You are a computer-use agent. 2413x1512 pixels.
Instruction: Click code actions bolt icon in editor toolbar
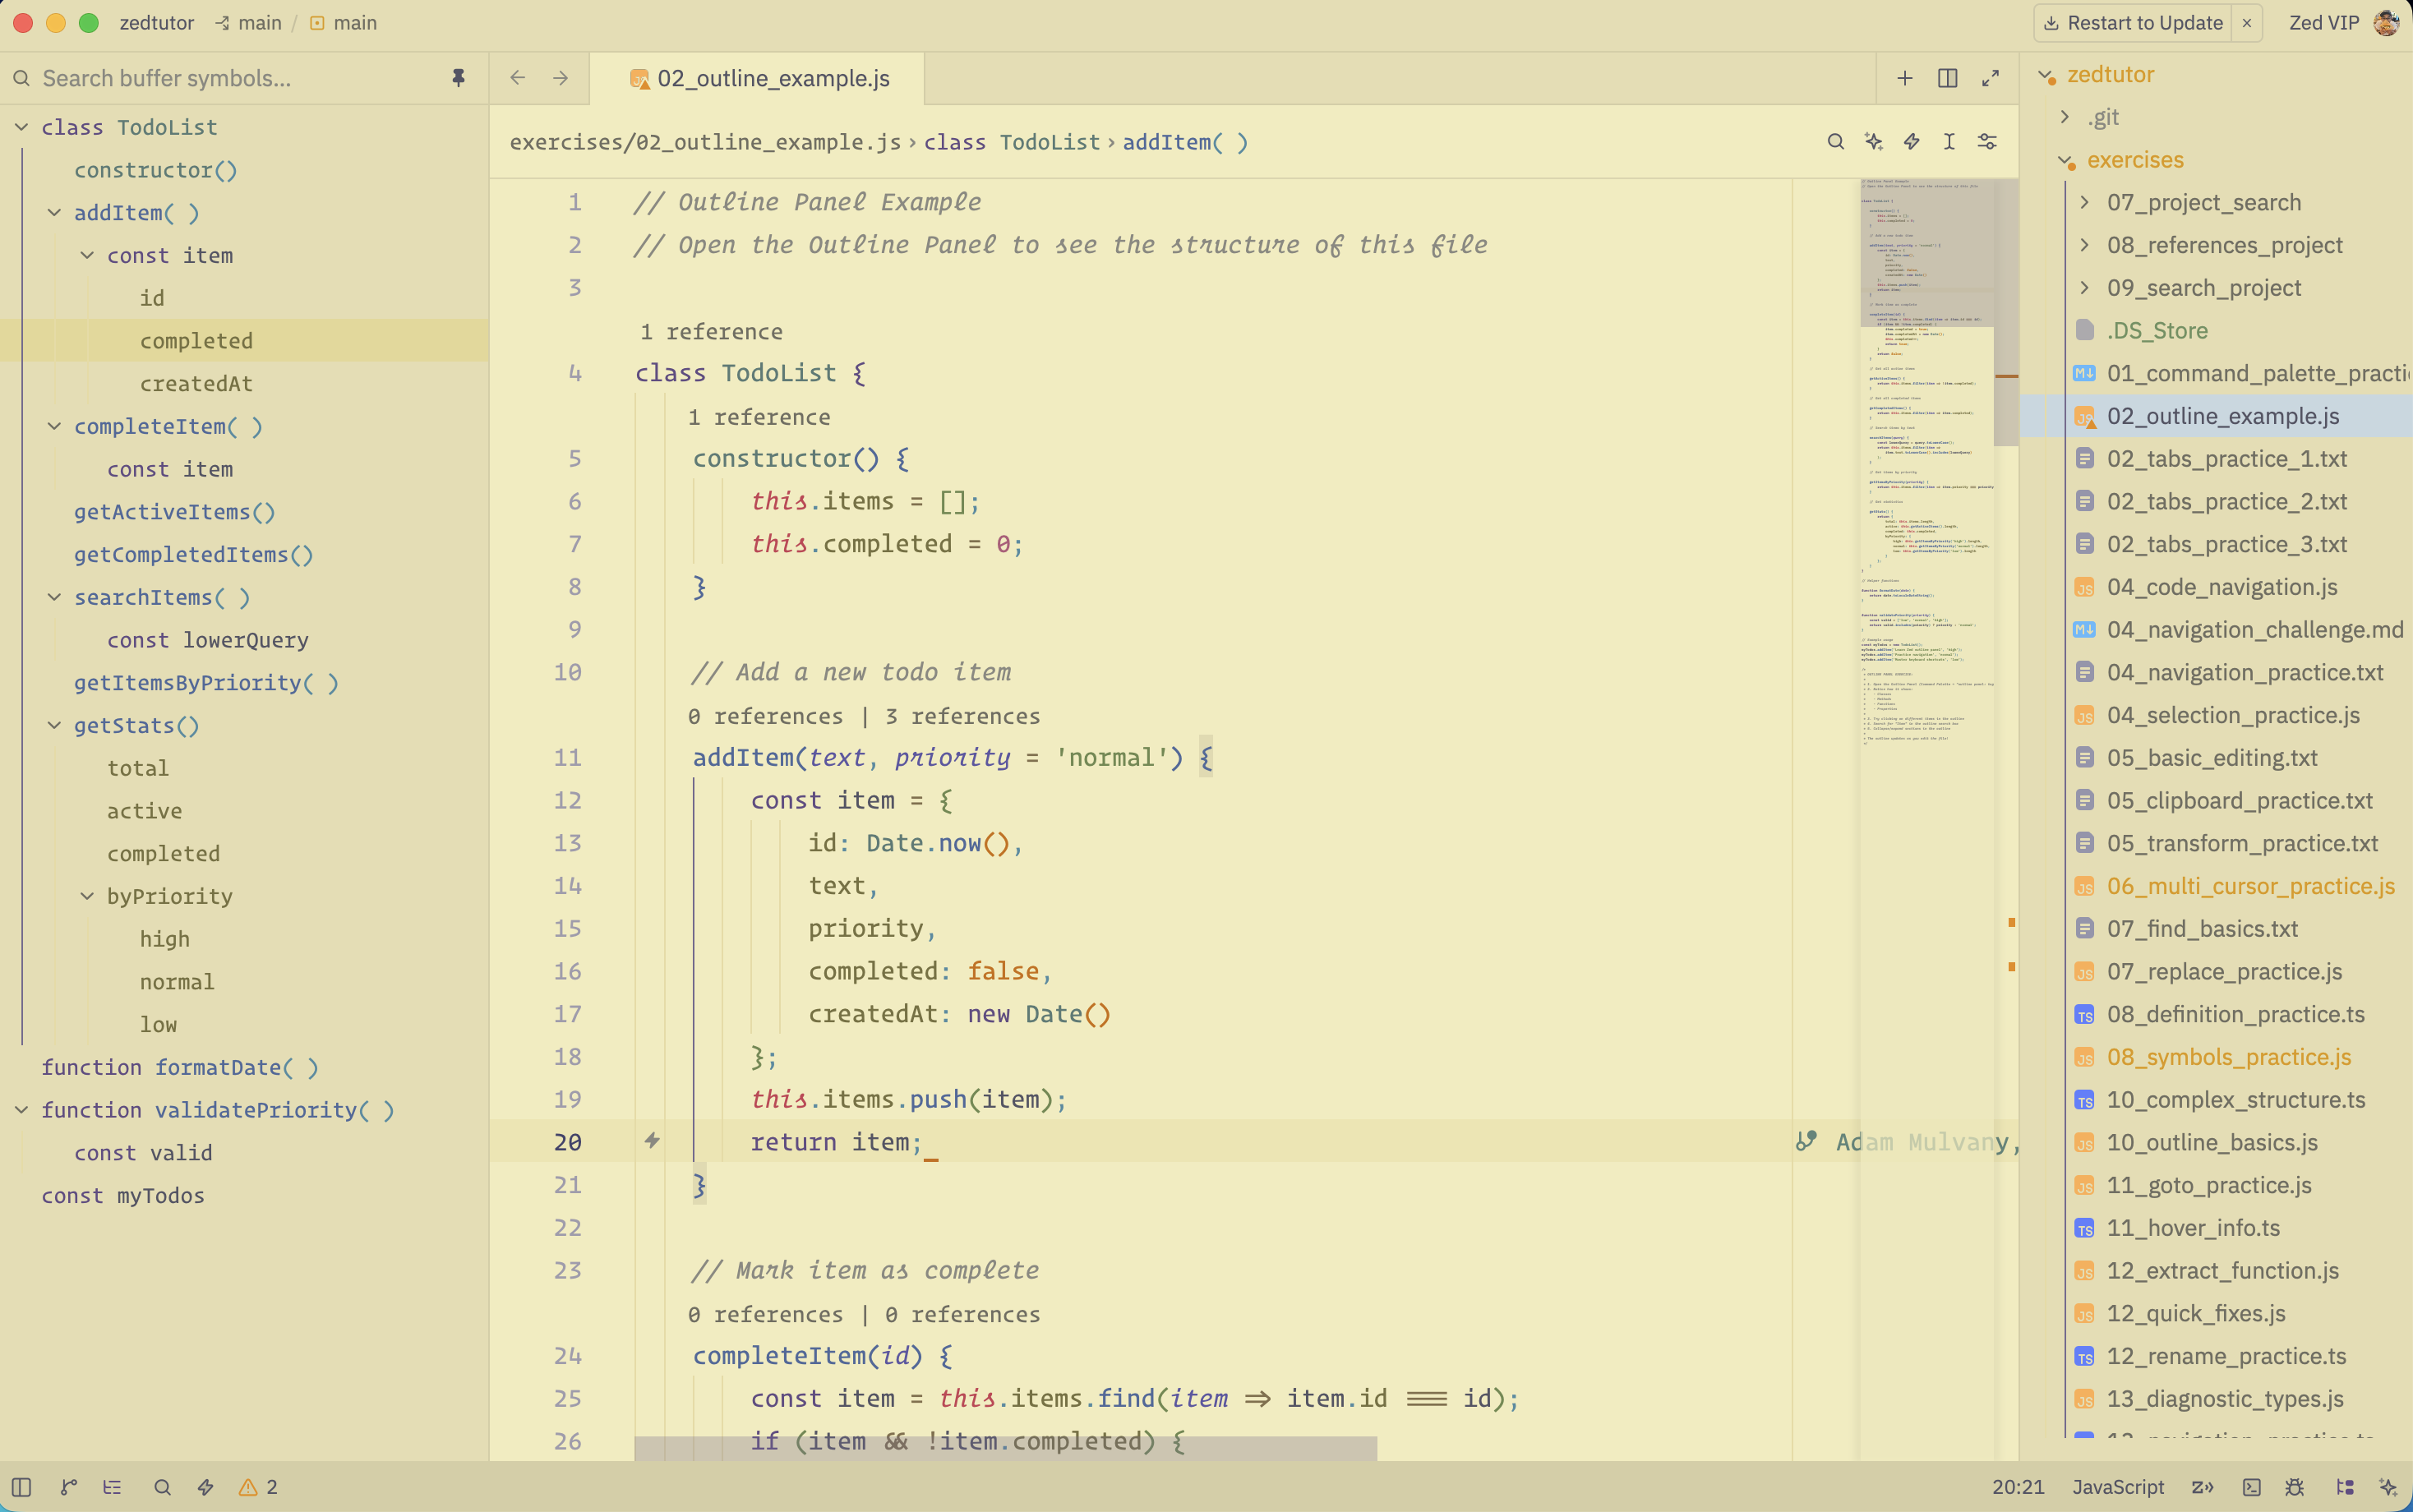[1911, 142]
